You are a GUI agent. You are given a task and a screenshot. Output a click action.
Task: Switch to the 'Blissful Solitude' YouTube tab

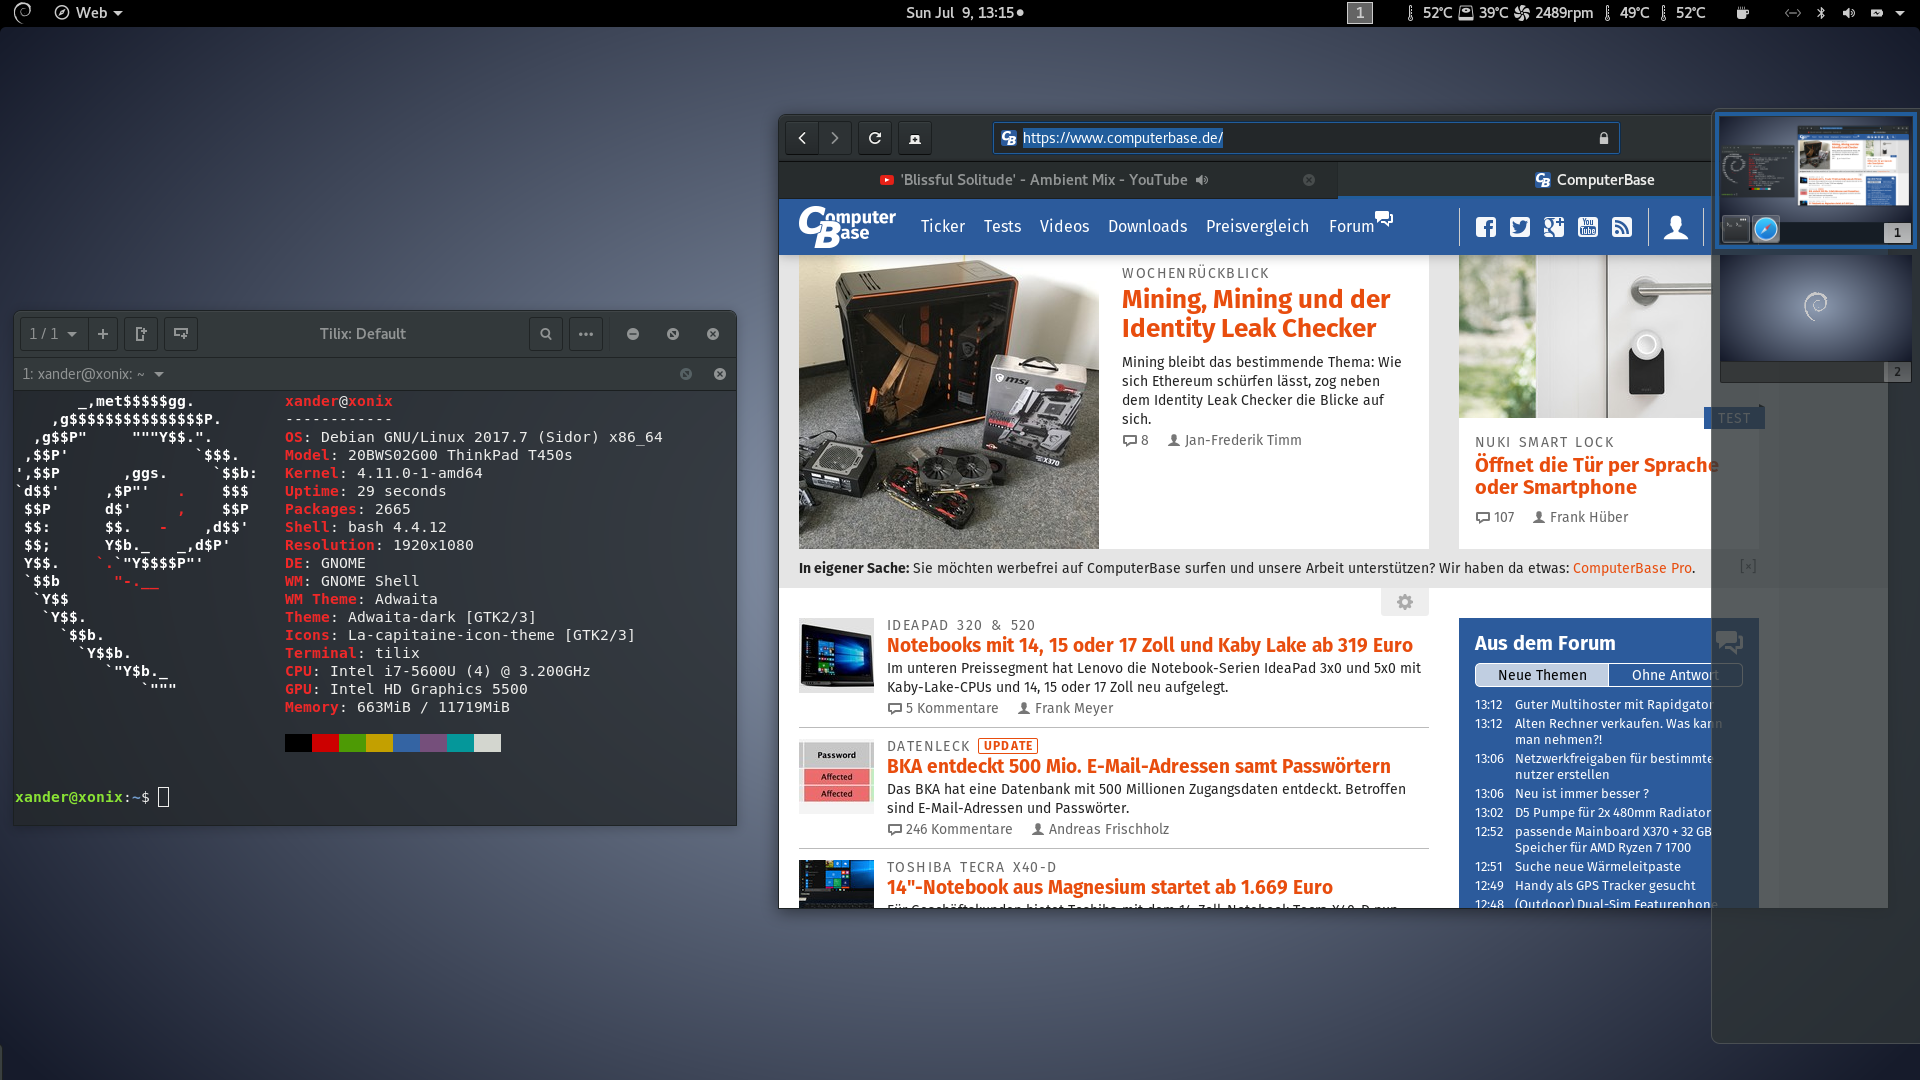click(x=1043, y=180)
